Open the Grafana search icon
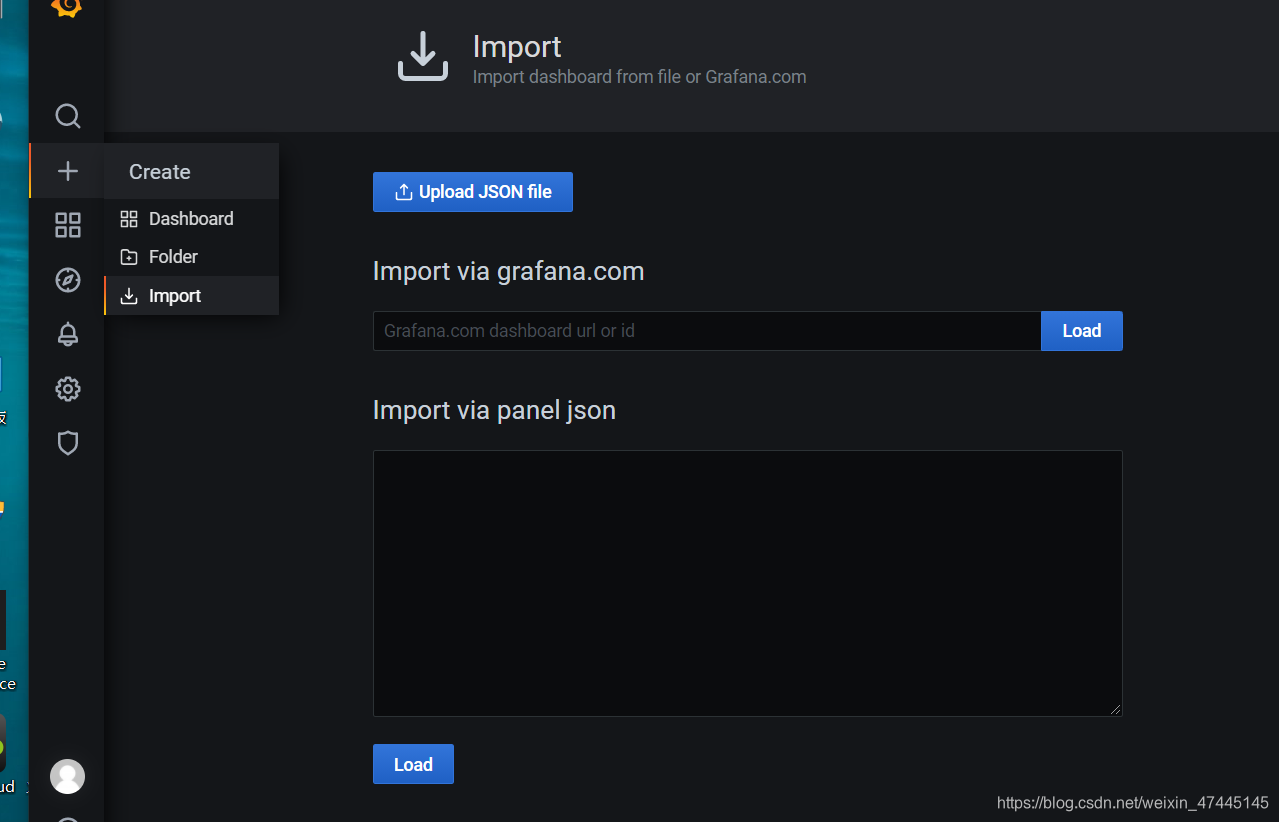 (67, 116)
